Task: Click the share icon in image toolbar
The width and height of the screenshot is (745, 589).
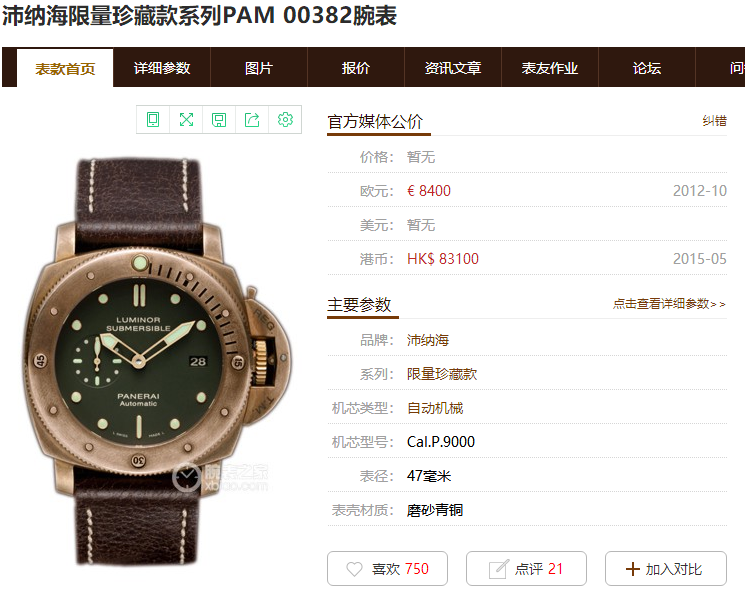Action: coord(252,120)
